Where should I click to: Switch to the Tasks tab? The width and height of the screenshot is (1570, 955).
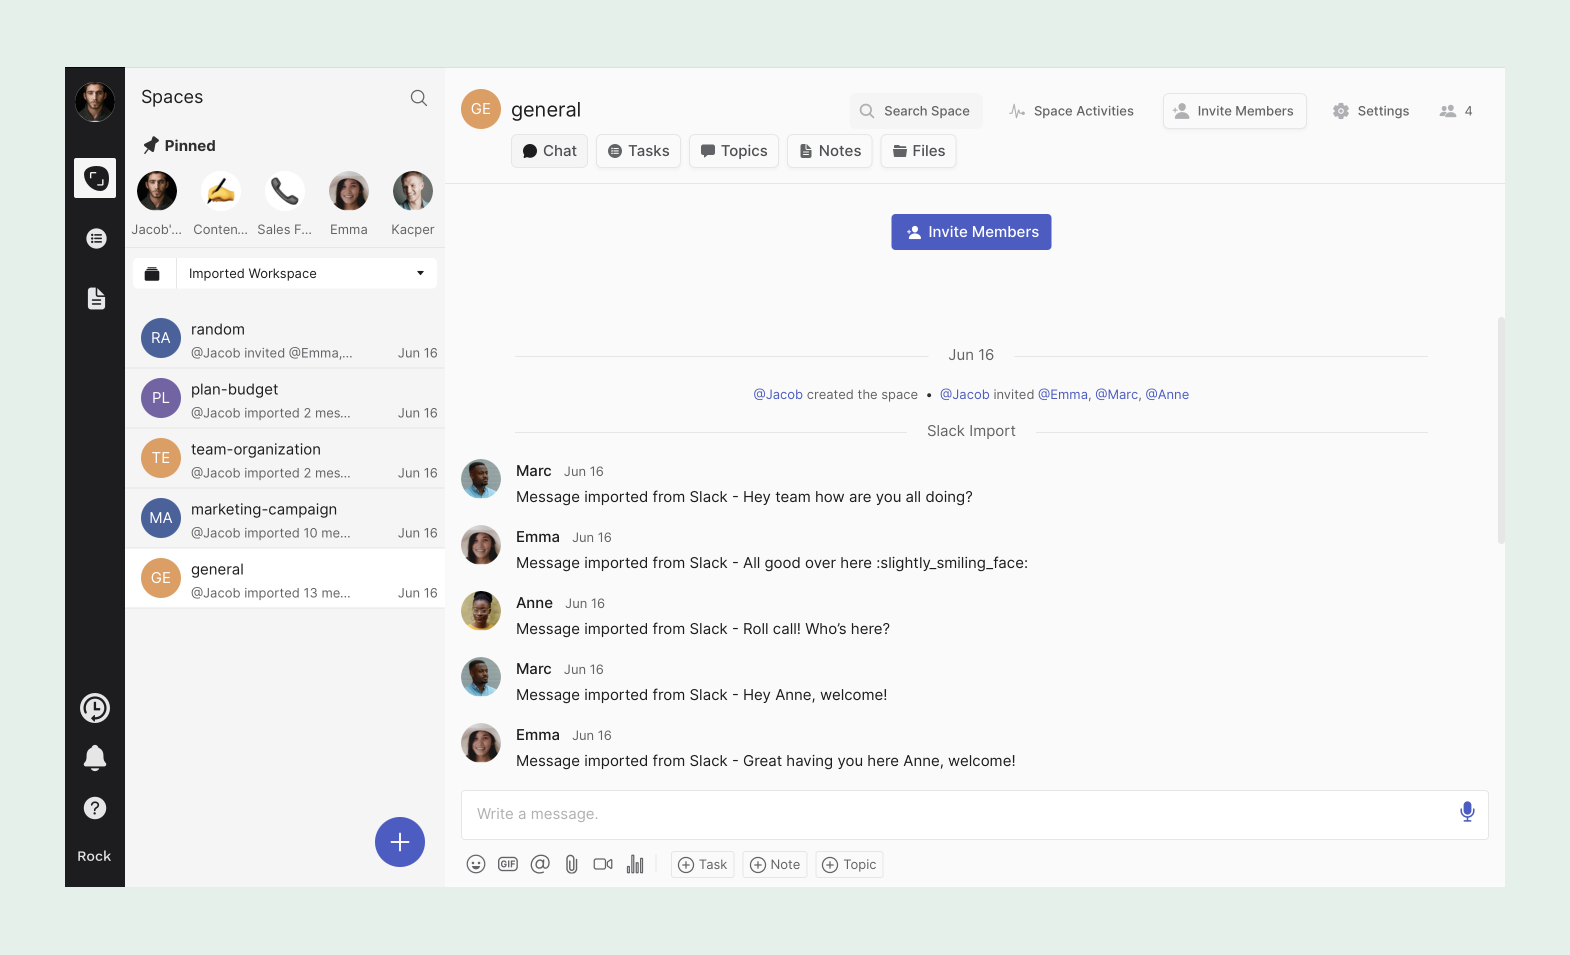pos(639,151)
